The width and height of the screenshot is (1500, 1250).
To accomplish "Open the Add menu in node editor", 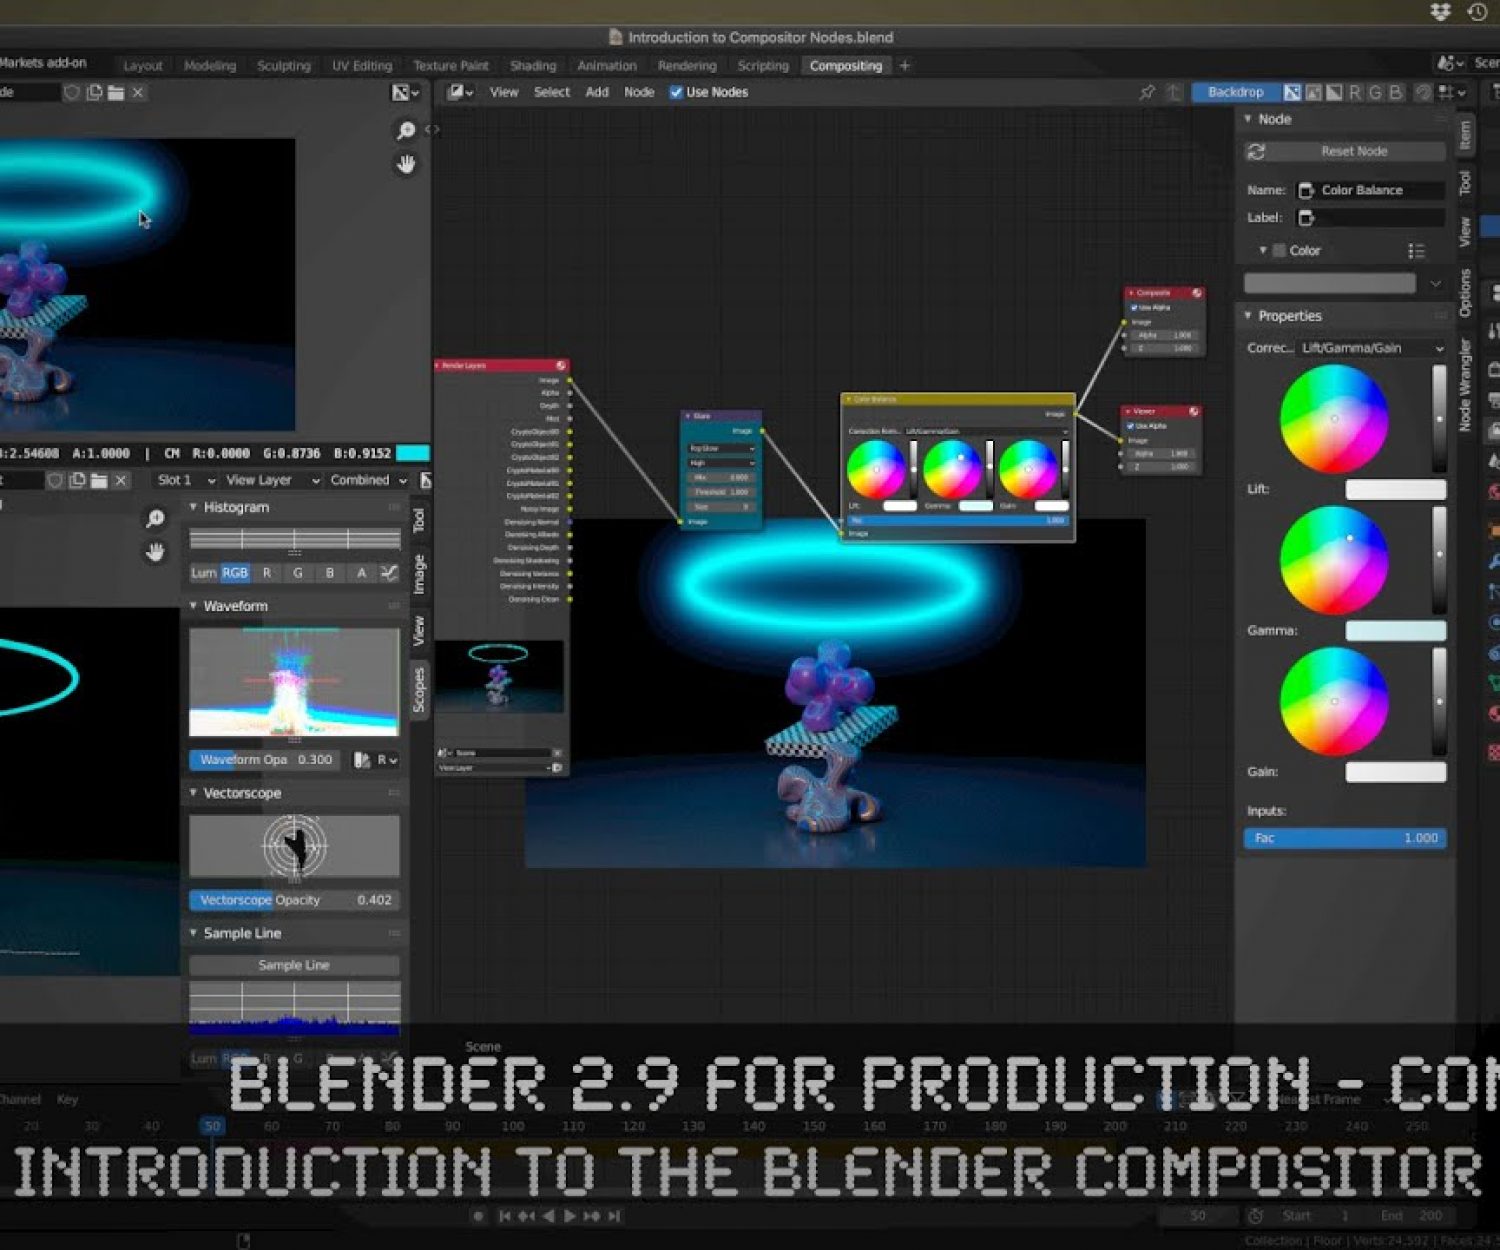I will pyautogui.click(x=597, y=92).
